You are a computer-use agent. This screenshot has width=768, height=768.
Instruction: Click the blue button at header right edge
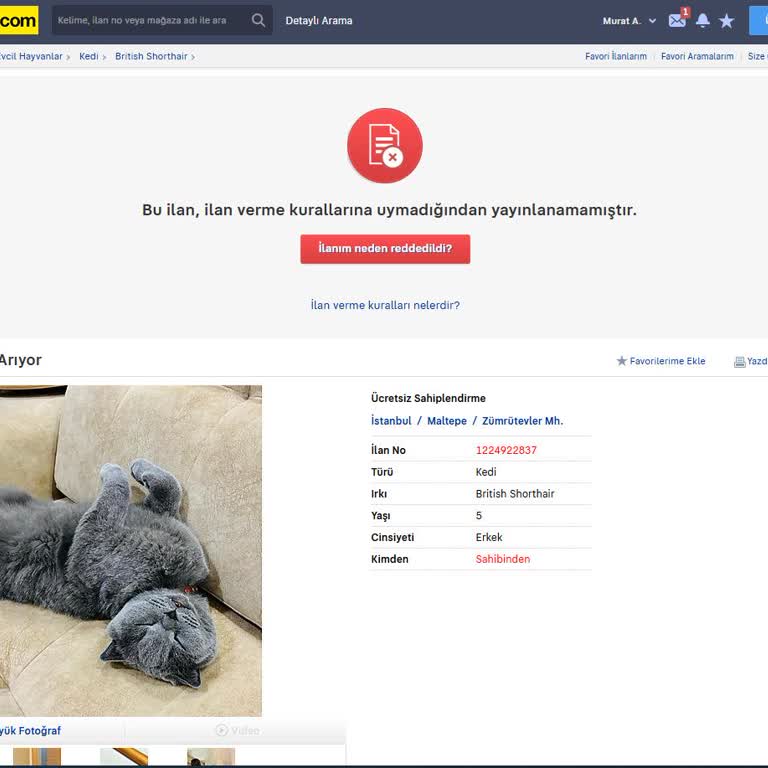point(758,21)
